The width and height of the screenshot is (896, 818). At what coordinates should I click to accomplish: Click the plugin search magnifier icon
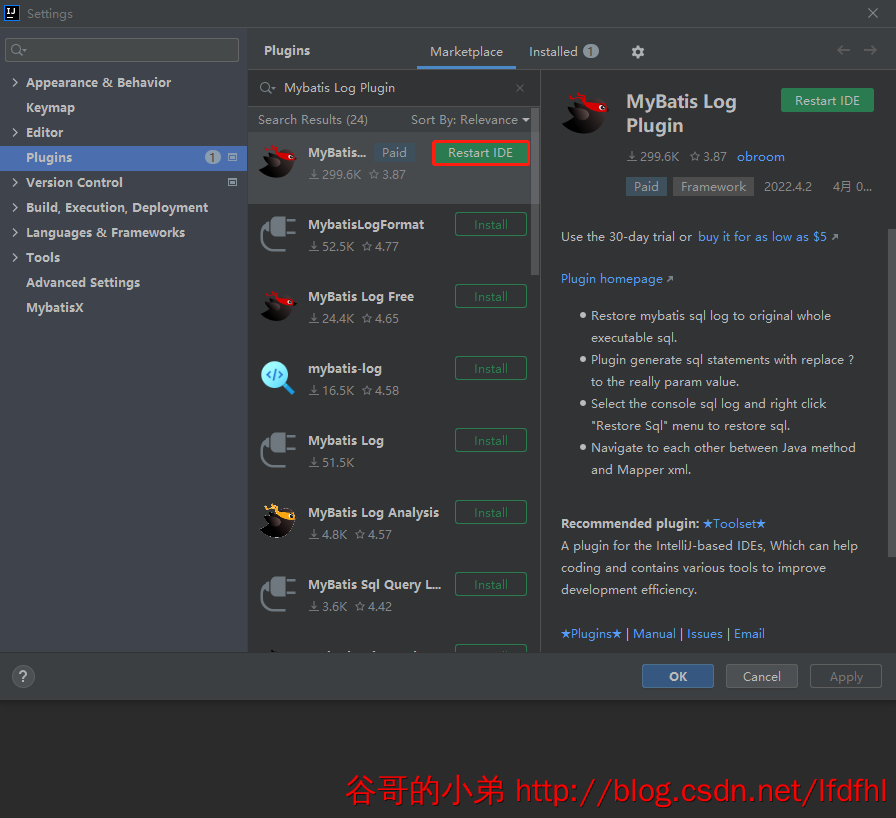[267, 88]
